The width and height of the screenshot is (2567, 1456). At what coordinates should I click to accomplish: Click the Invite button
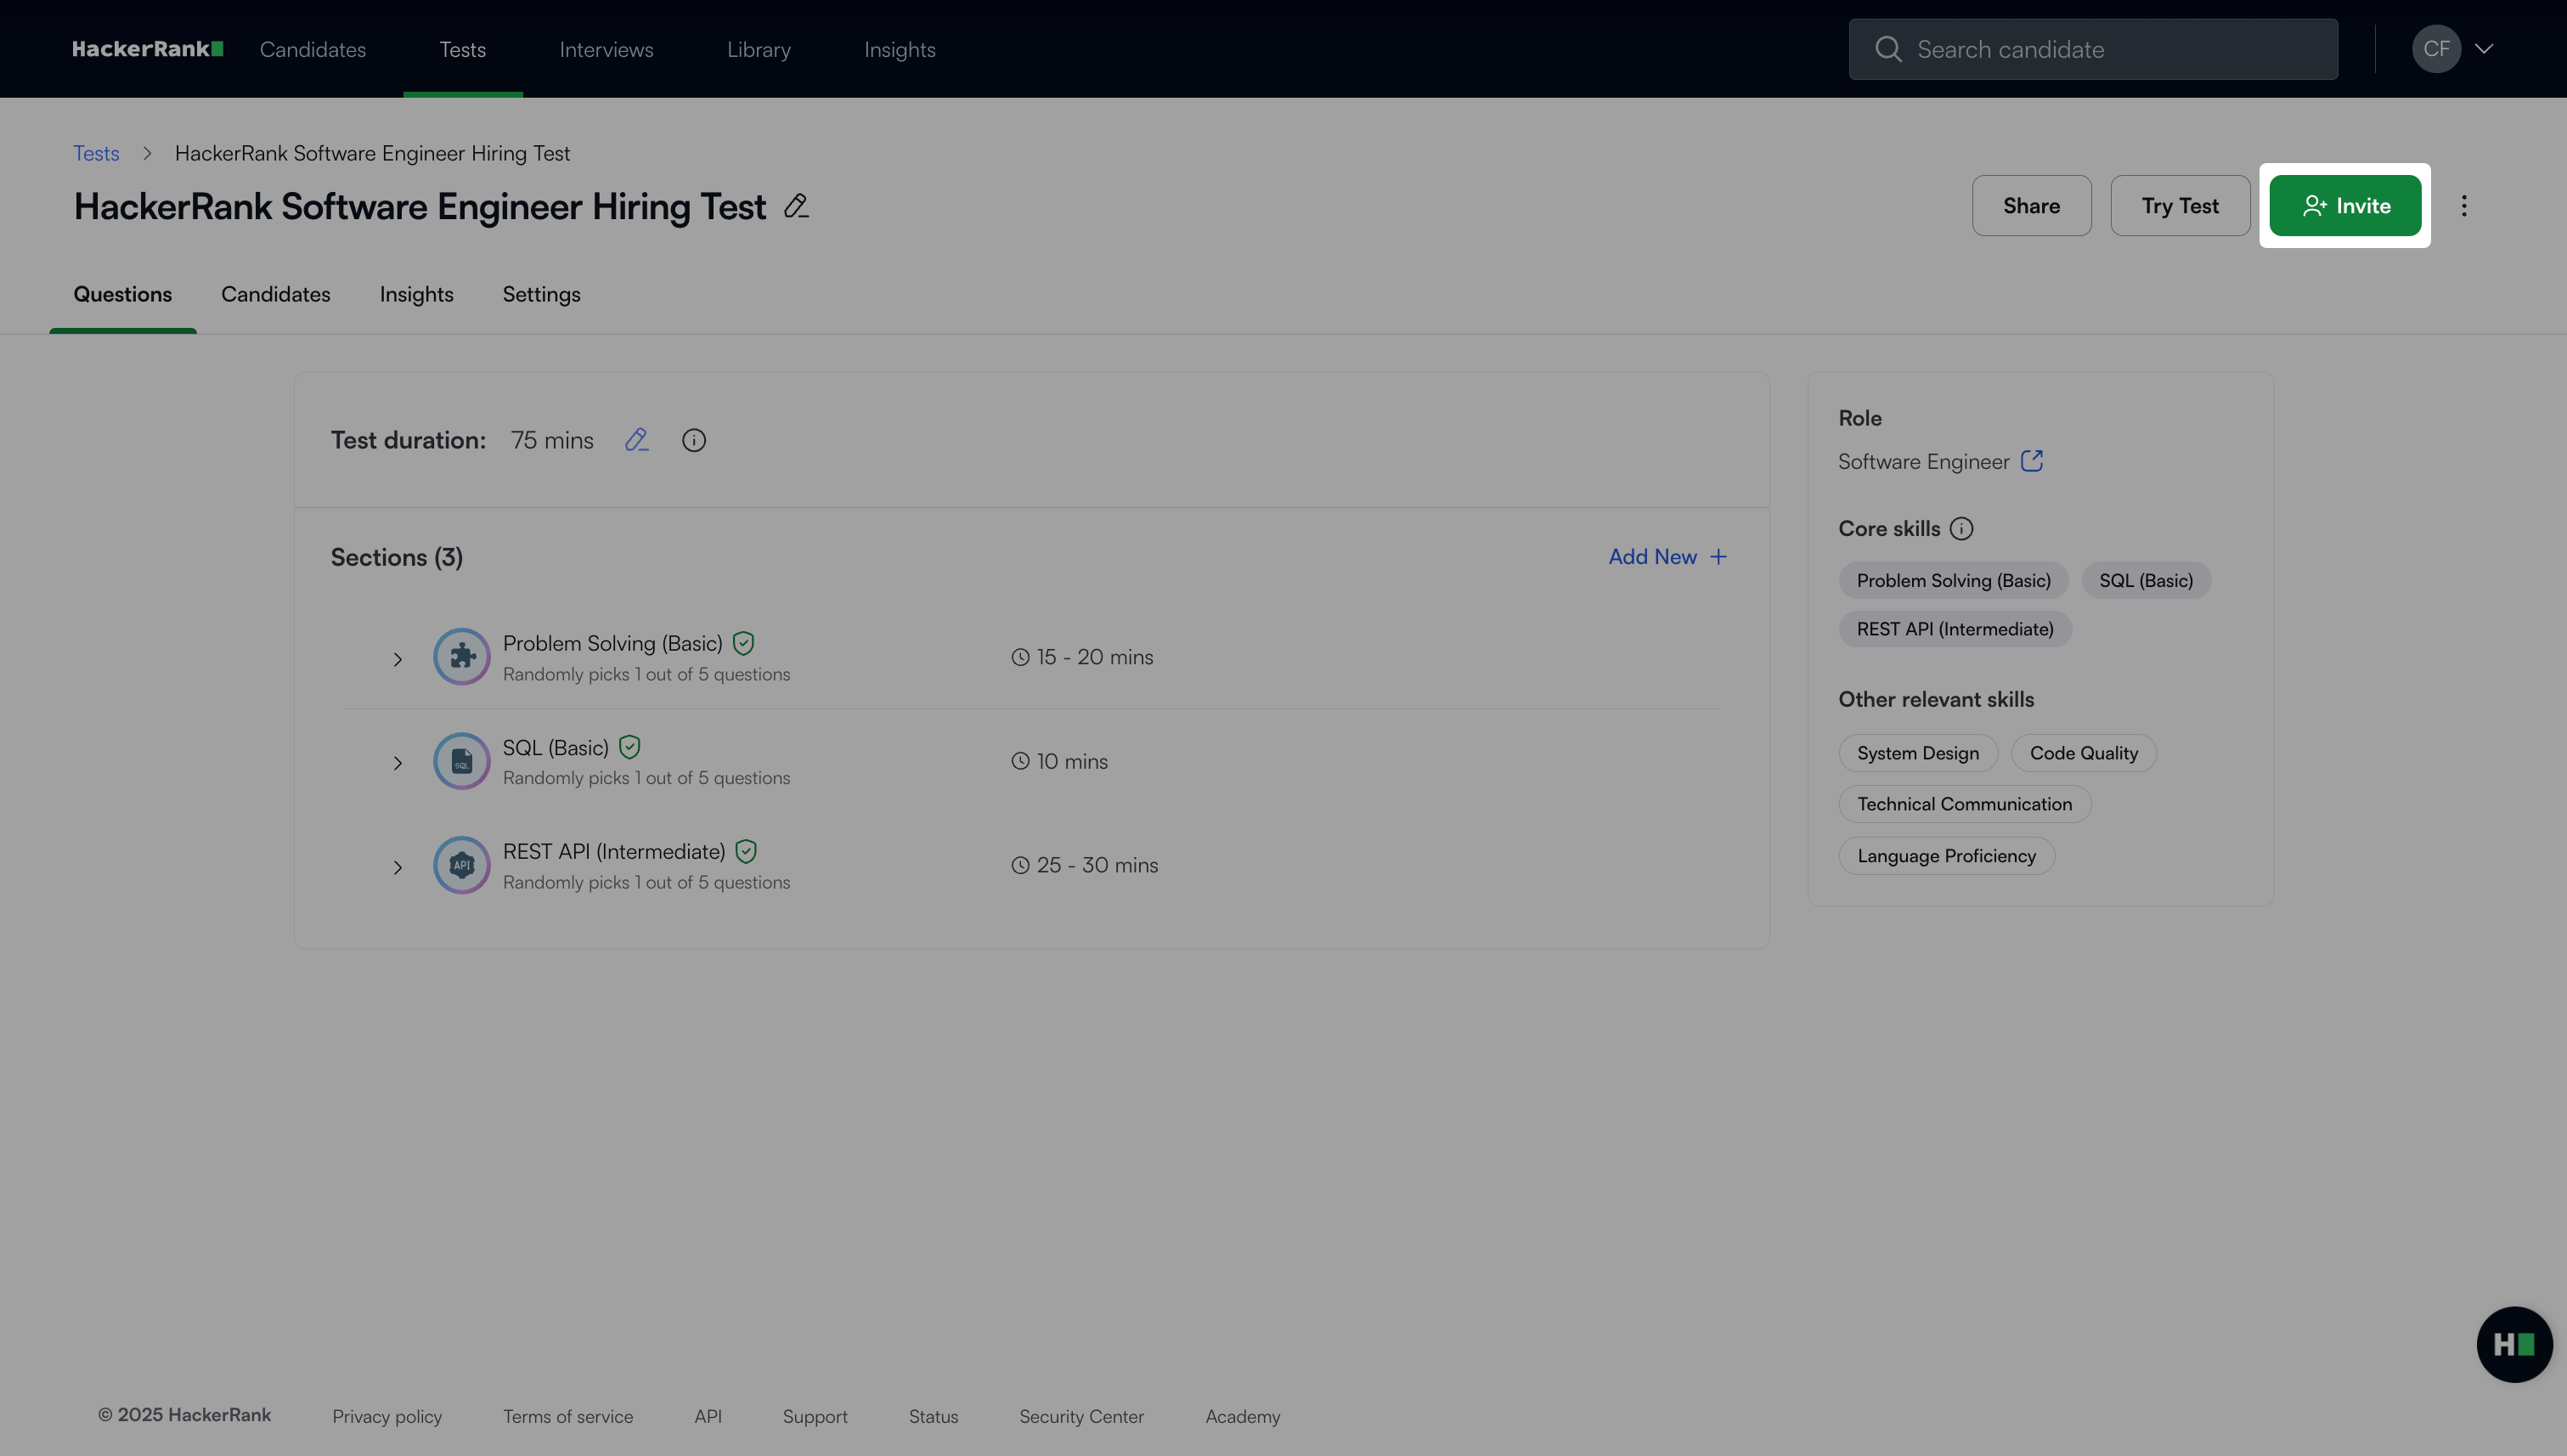(x=2344, y=206)
